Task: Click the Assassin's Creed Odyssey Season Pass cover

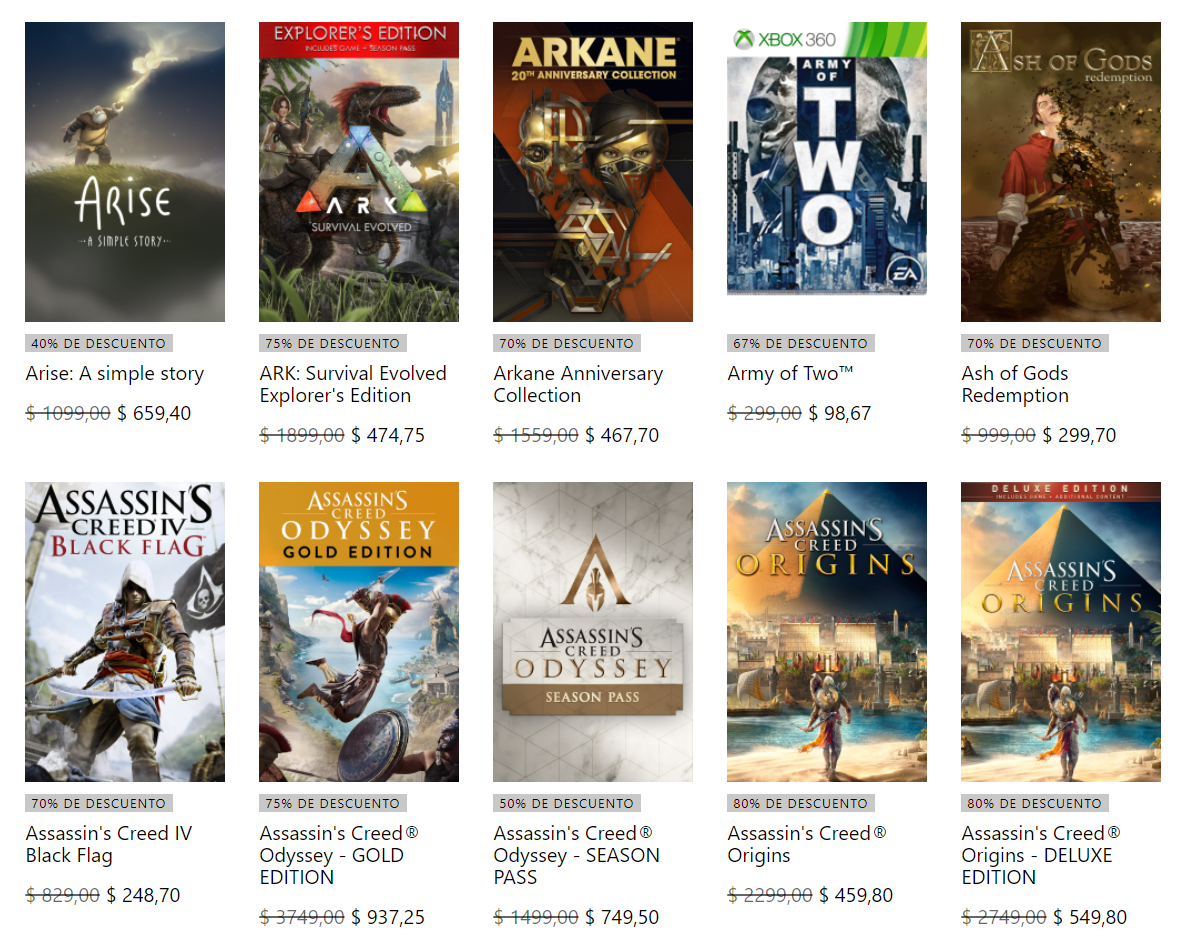Action: (593, 632)
